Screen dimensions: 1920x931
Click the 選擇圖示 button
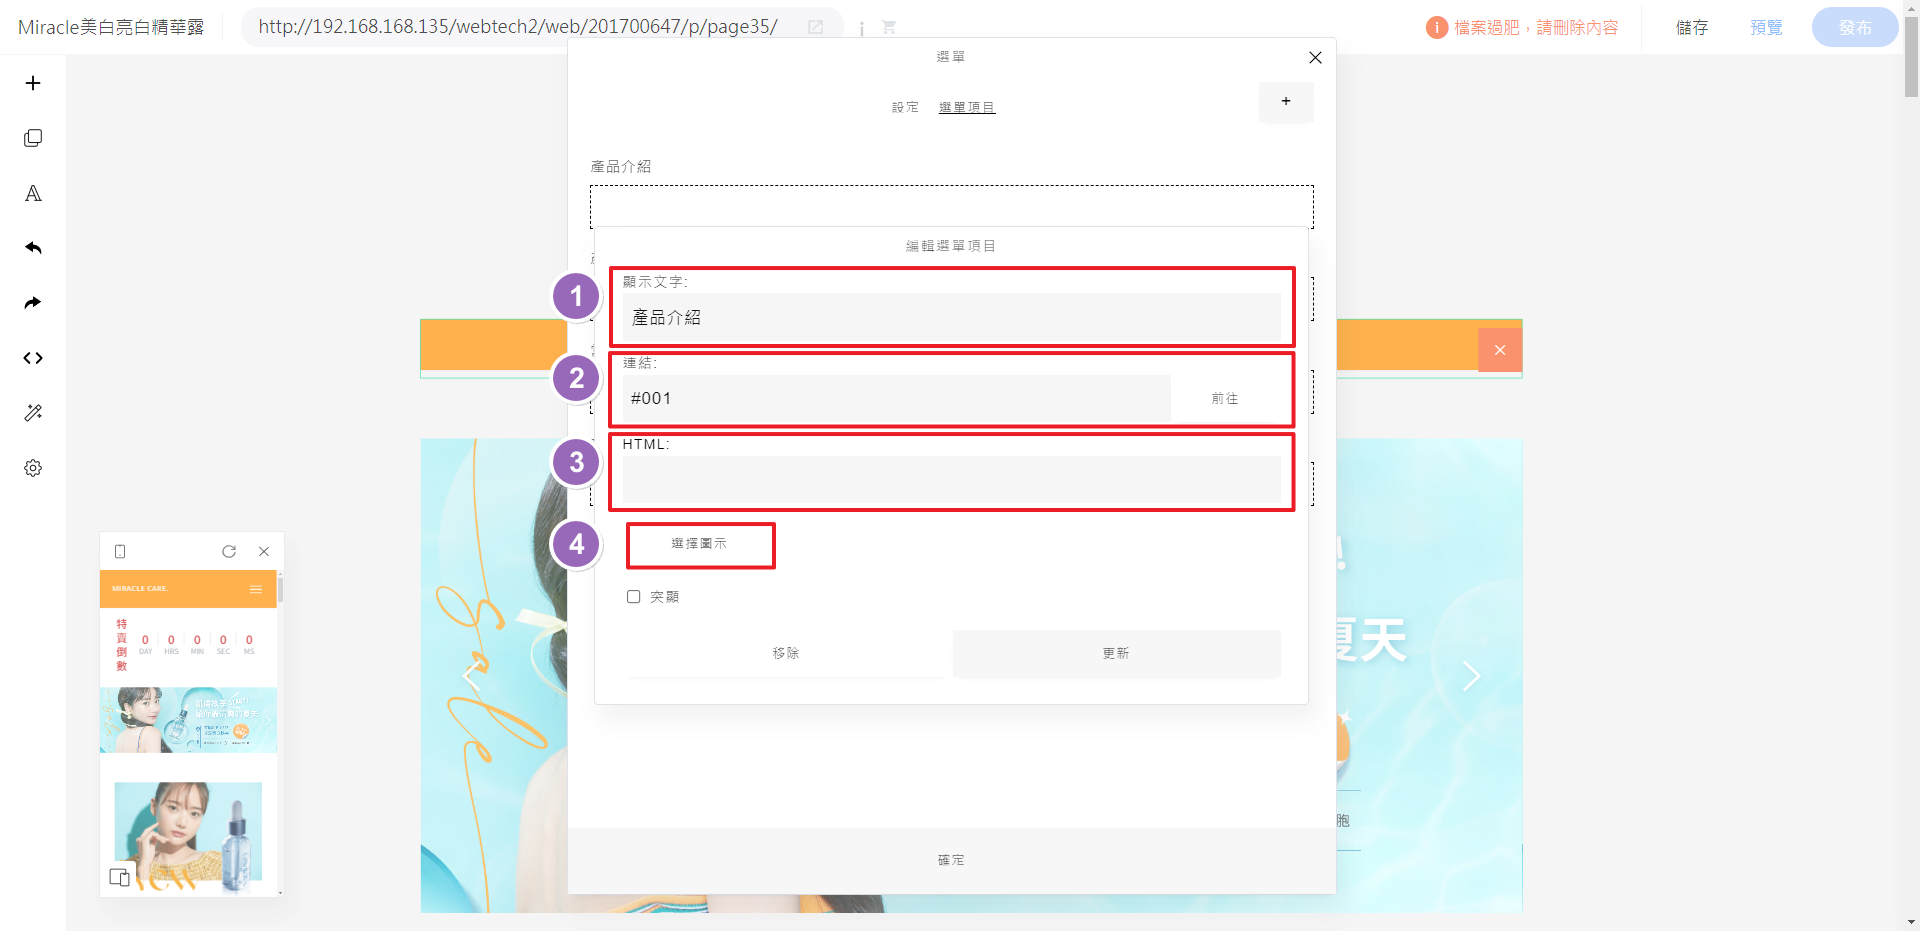point(700,544)
